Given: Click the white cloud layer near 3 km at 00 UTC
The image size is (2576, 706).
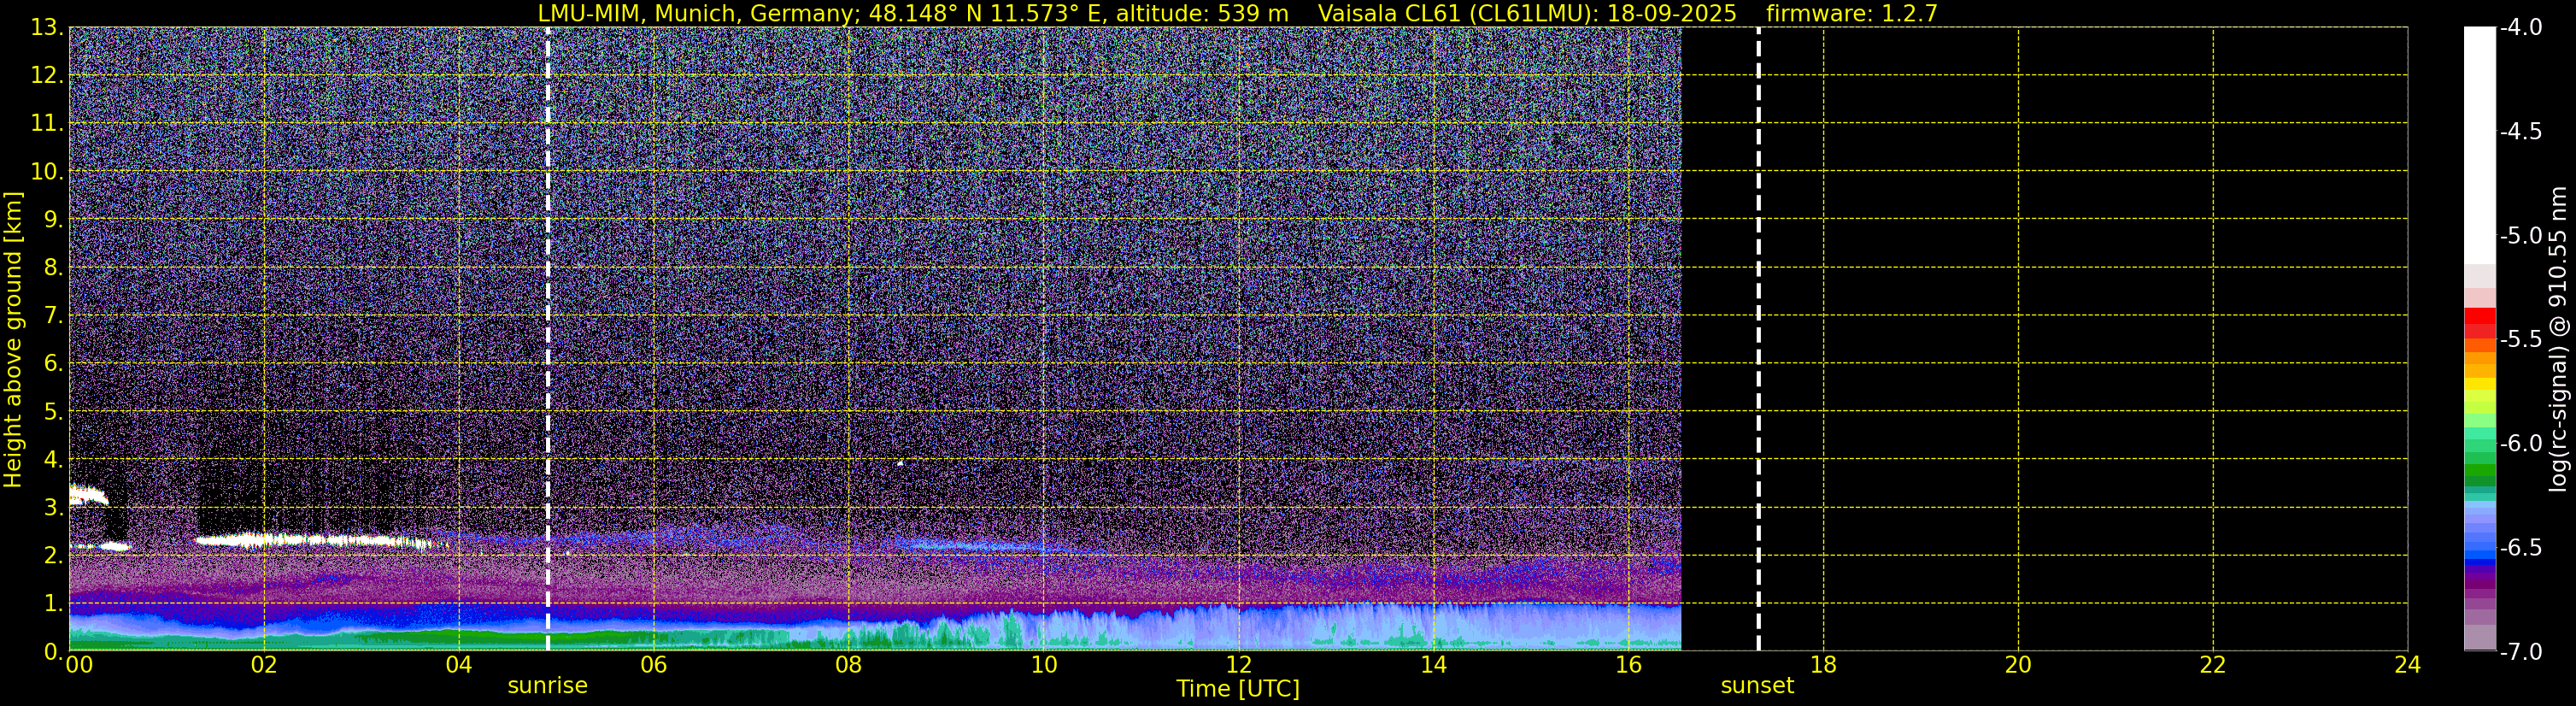Looking at the screenshot, I should point(87,494).
